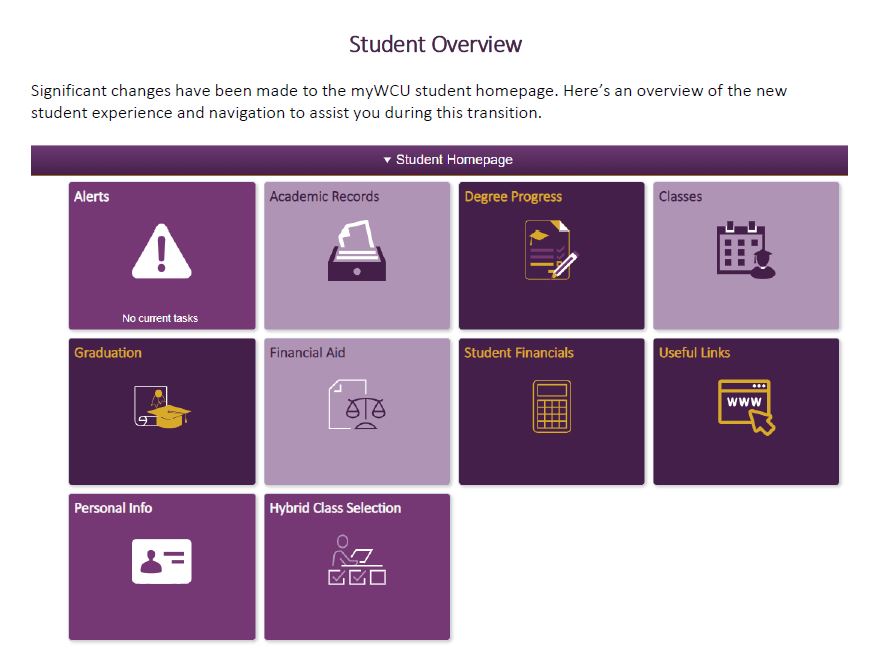Click the Graduation tile label
870x661 pixels.
[x=108, y=353]
